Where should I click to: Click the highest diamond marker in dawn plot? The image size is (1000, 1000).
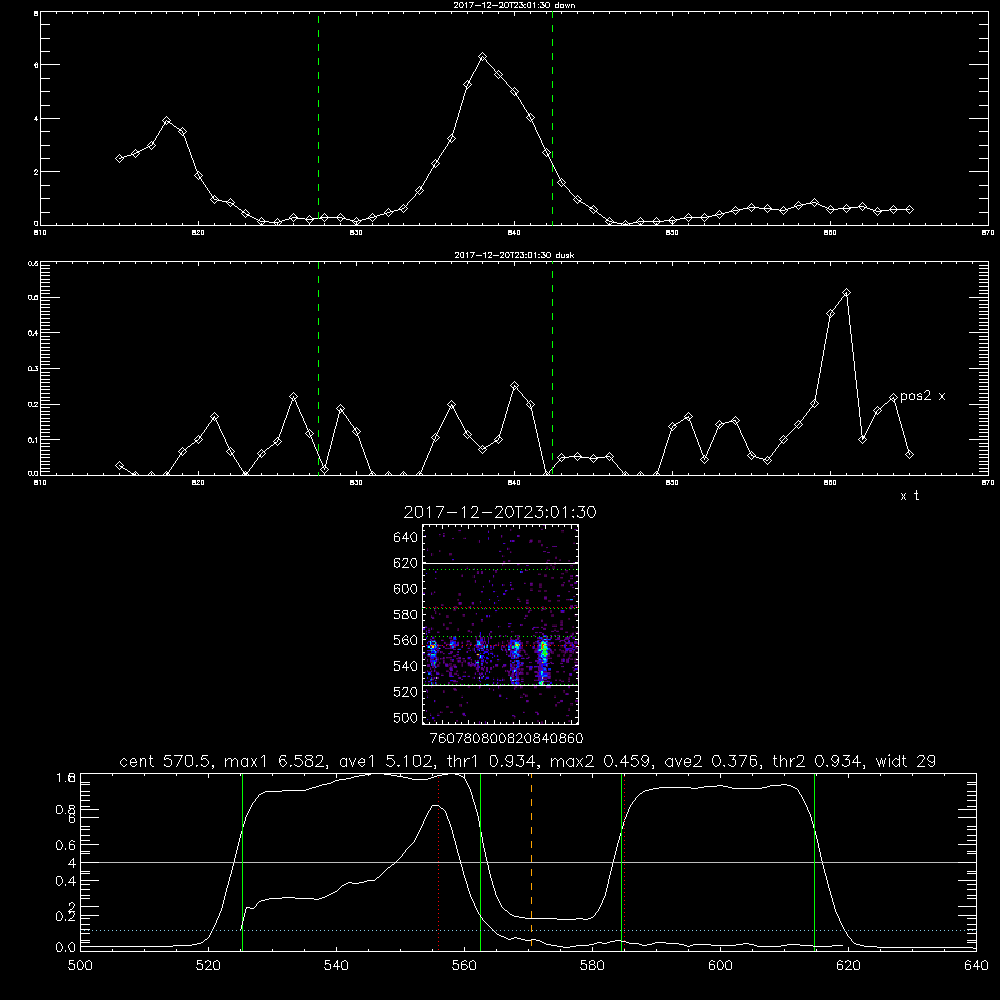[483, 57]
